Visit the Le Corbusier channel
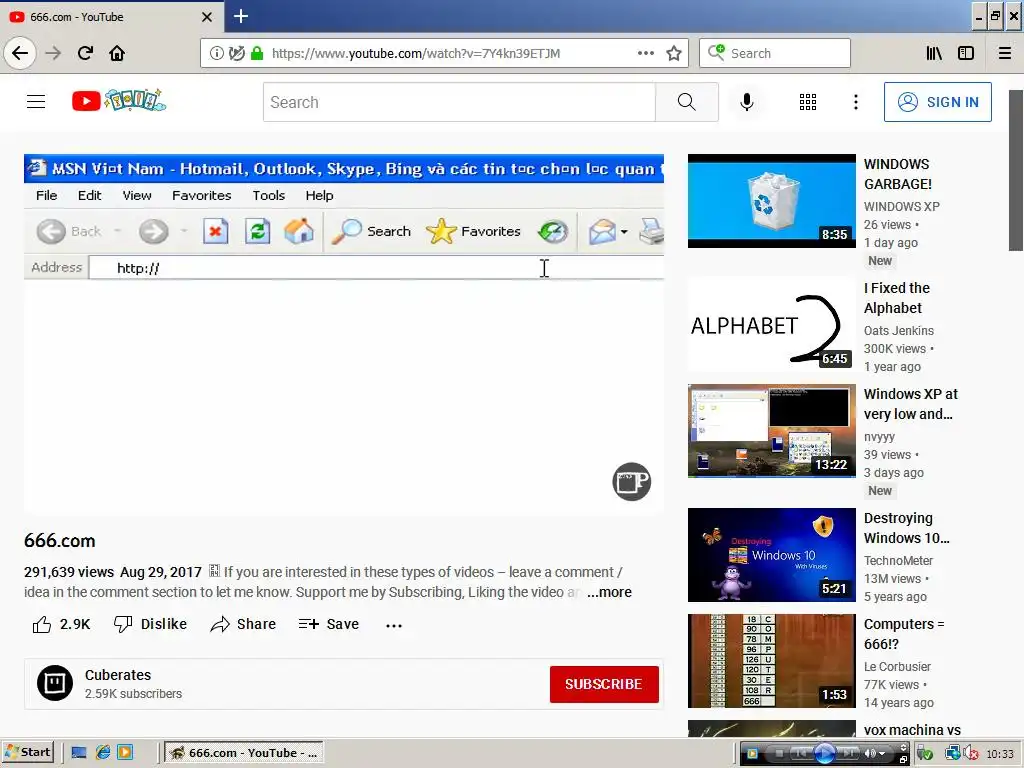The width and height of the screenshot is (1024, 768). coord(897,666)
